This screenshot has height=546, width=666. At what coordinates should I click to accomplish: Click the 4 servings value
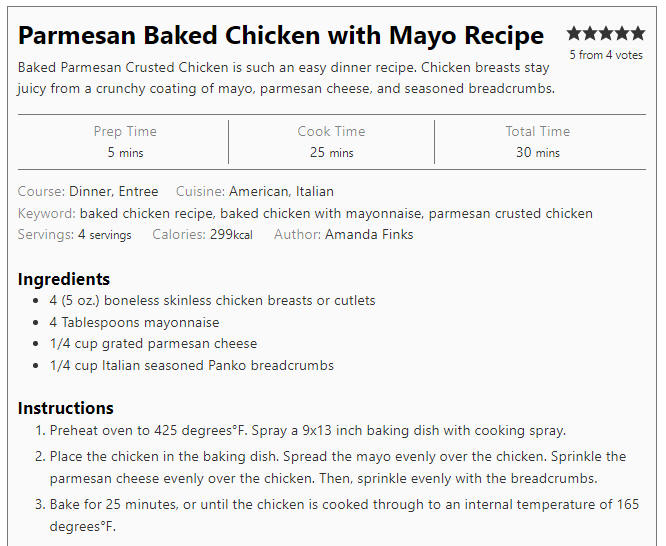(104, 235)
